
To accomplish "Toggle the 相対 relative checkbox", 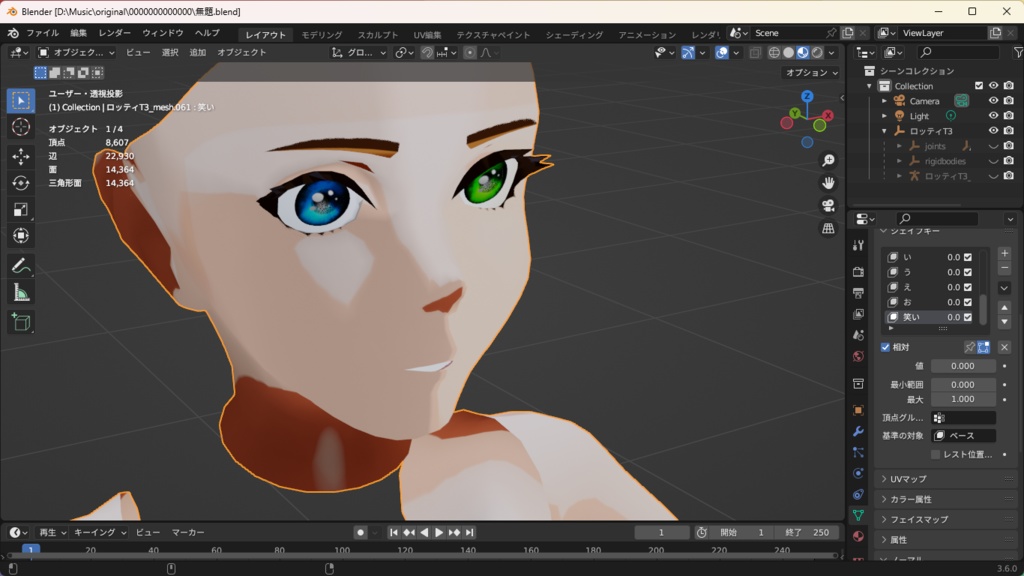I will click(x=886, y=347).
